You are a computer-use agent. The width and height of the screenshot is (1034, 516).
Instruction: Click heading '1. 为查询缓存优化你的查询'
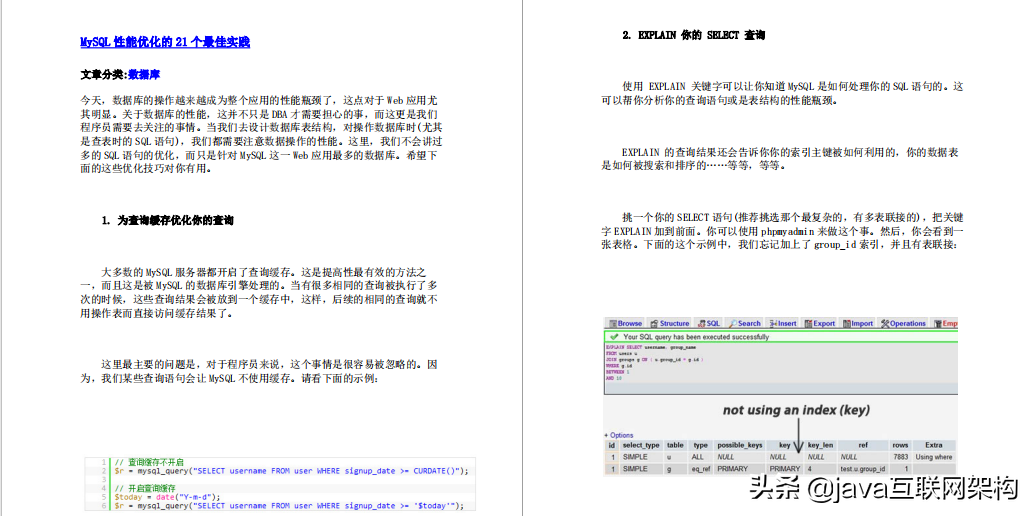point(167,220)
